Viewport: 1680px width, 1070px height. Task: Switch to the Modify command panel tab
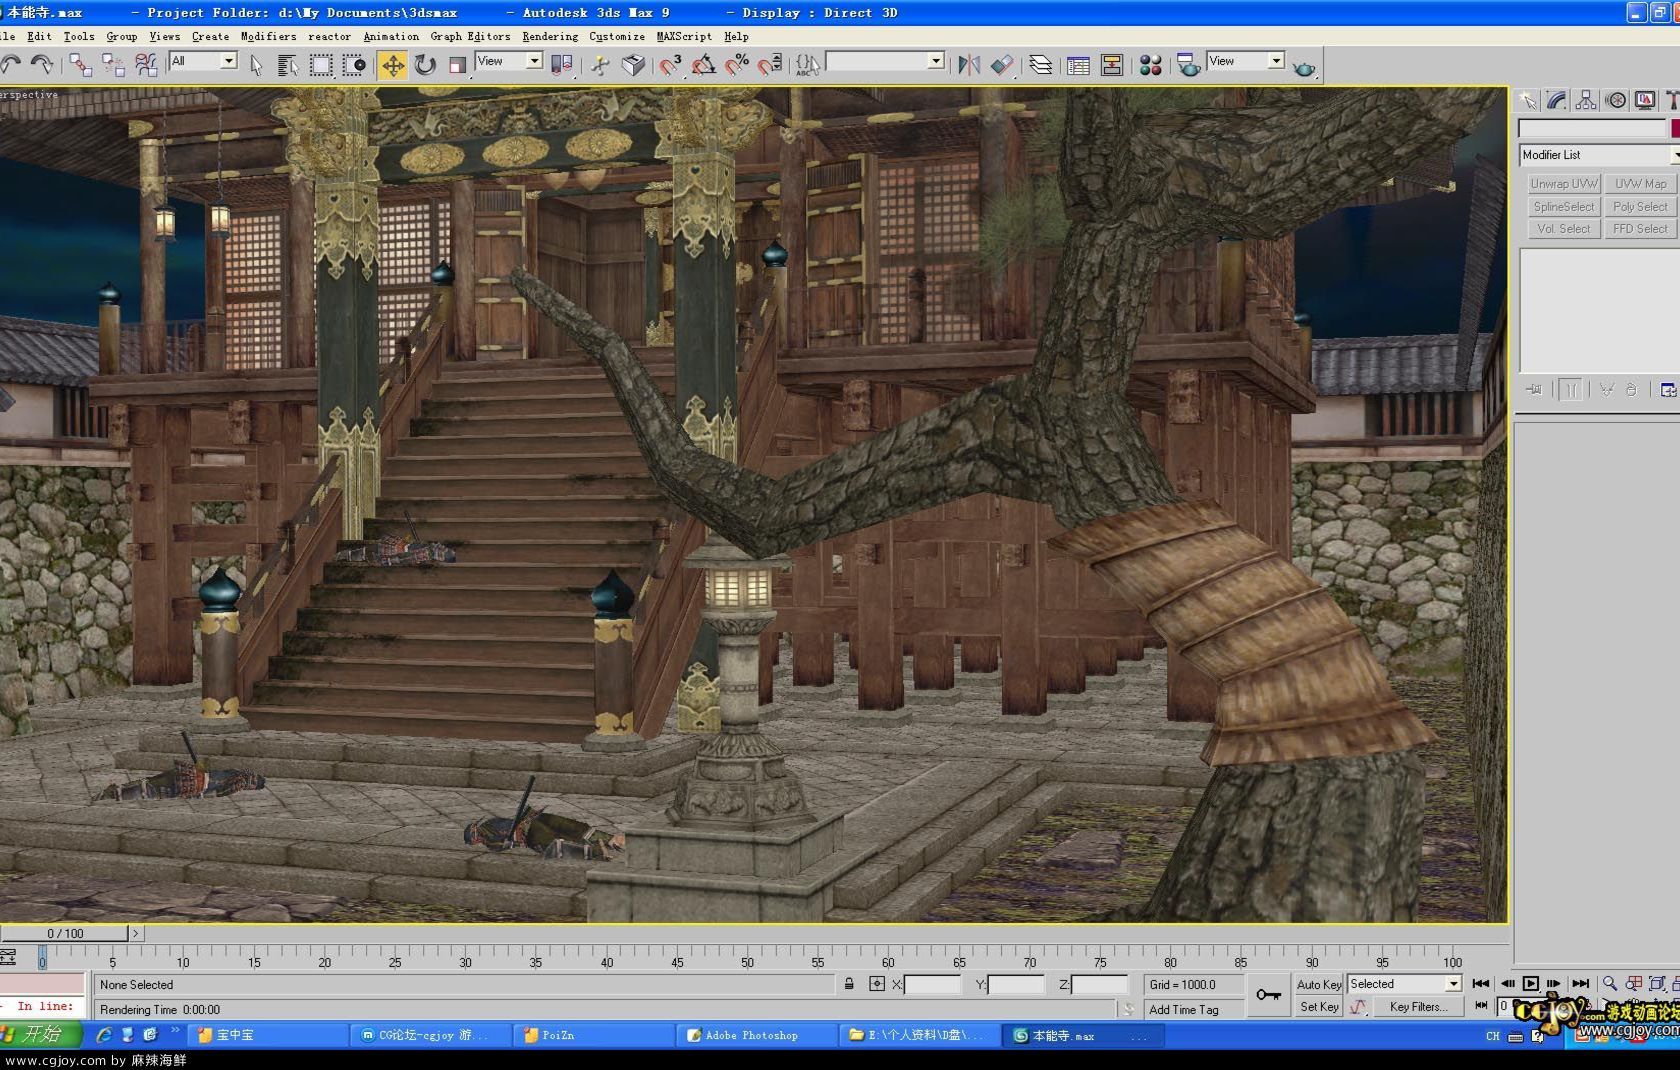click(x=1557, y=100)
